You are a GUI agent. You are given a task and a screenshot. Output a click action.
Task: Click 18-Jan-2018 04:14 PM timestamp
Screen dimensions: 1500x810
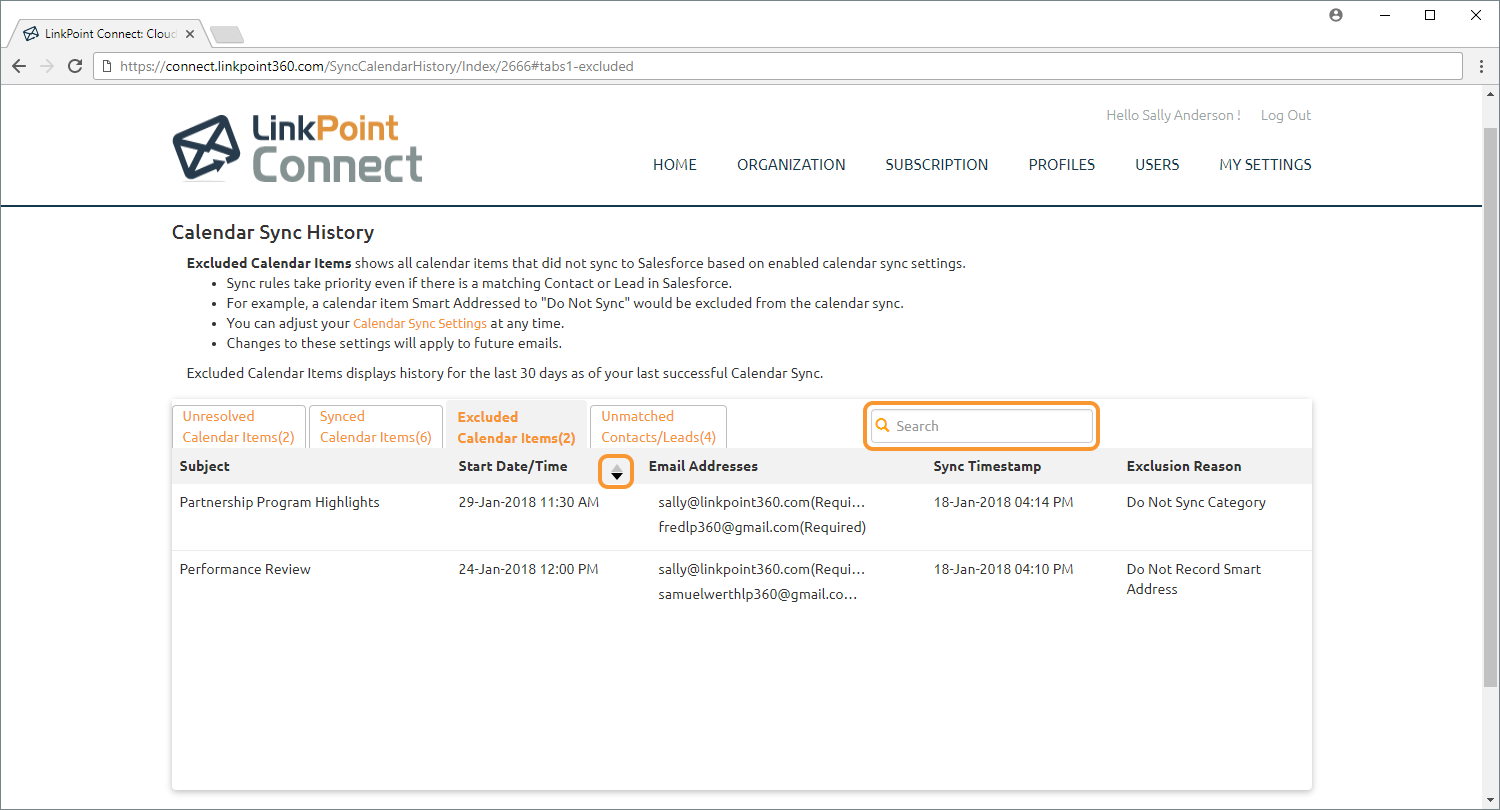[x=1003, y=502]
